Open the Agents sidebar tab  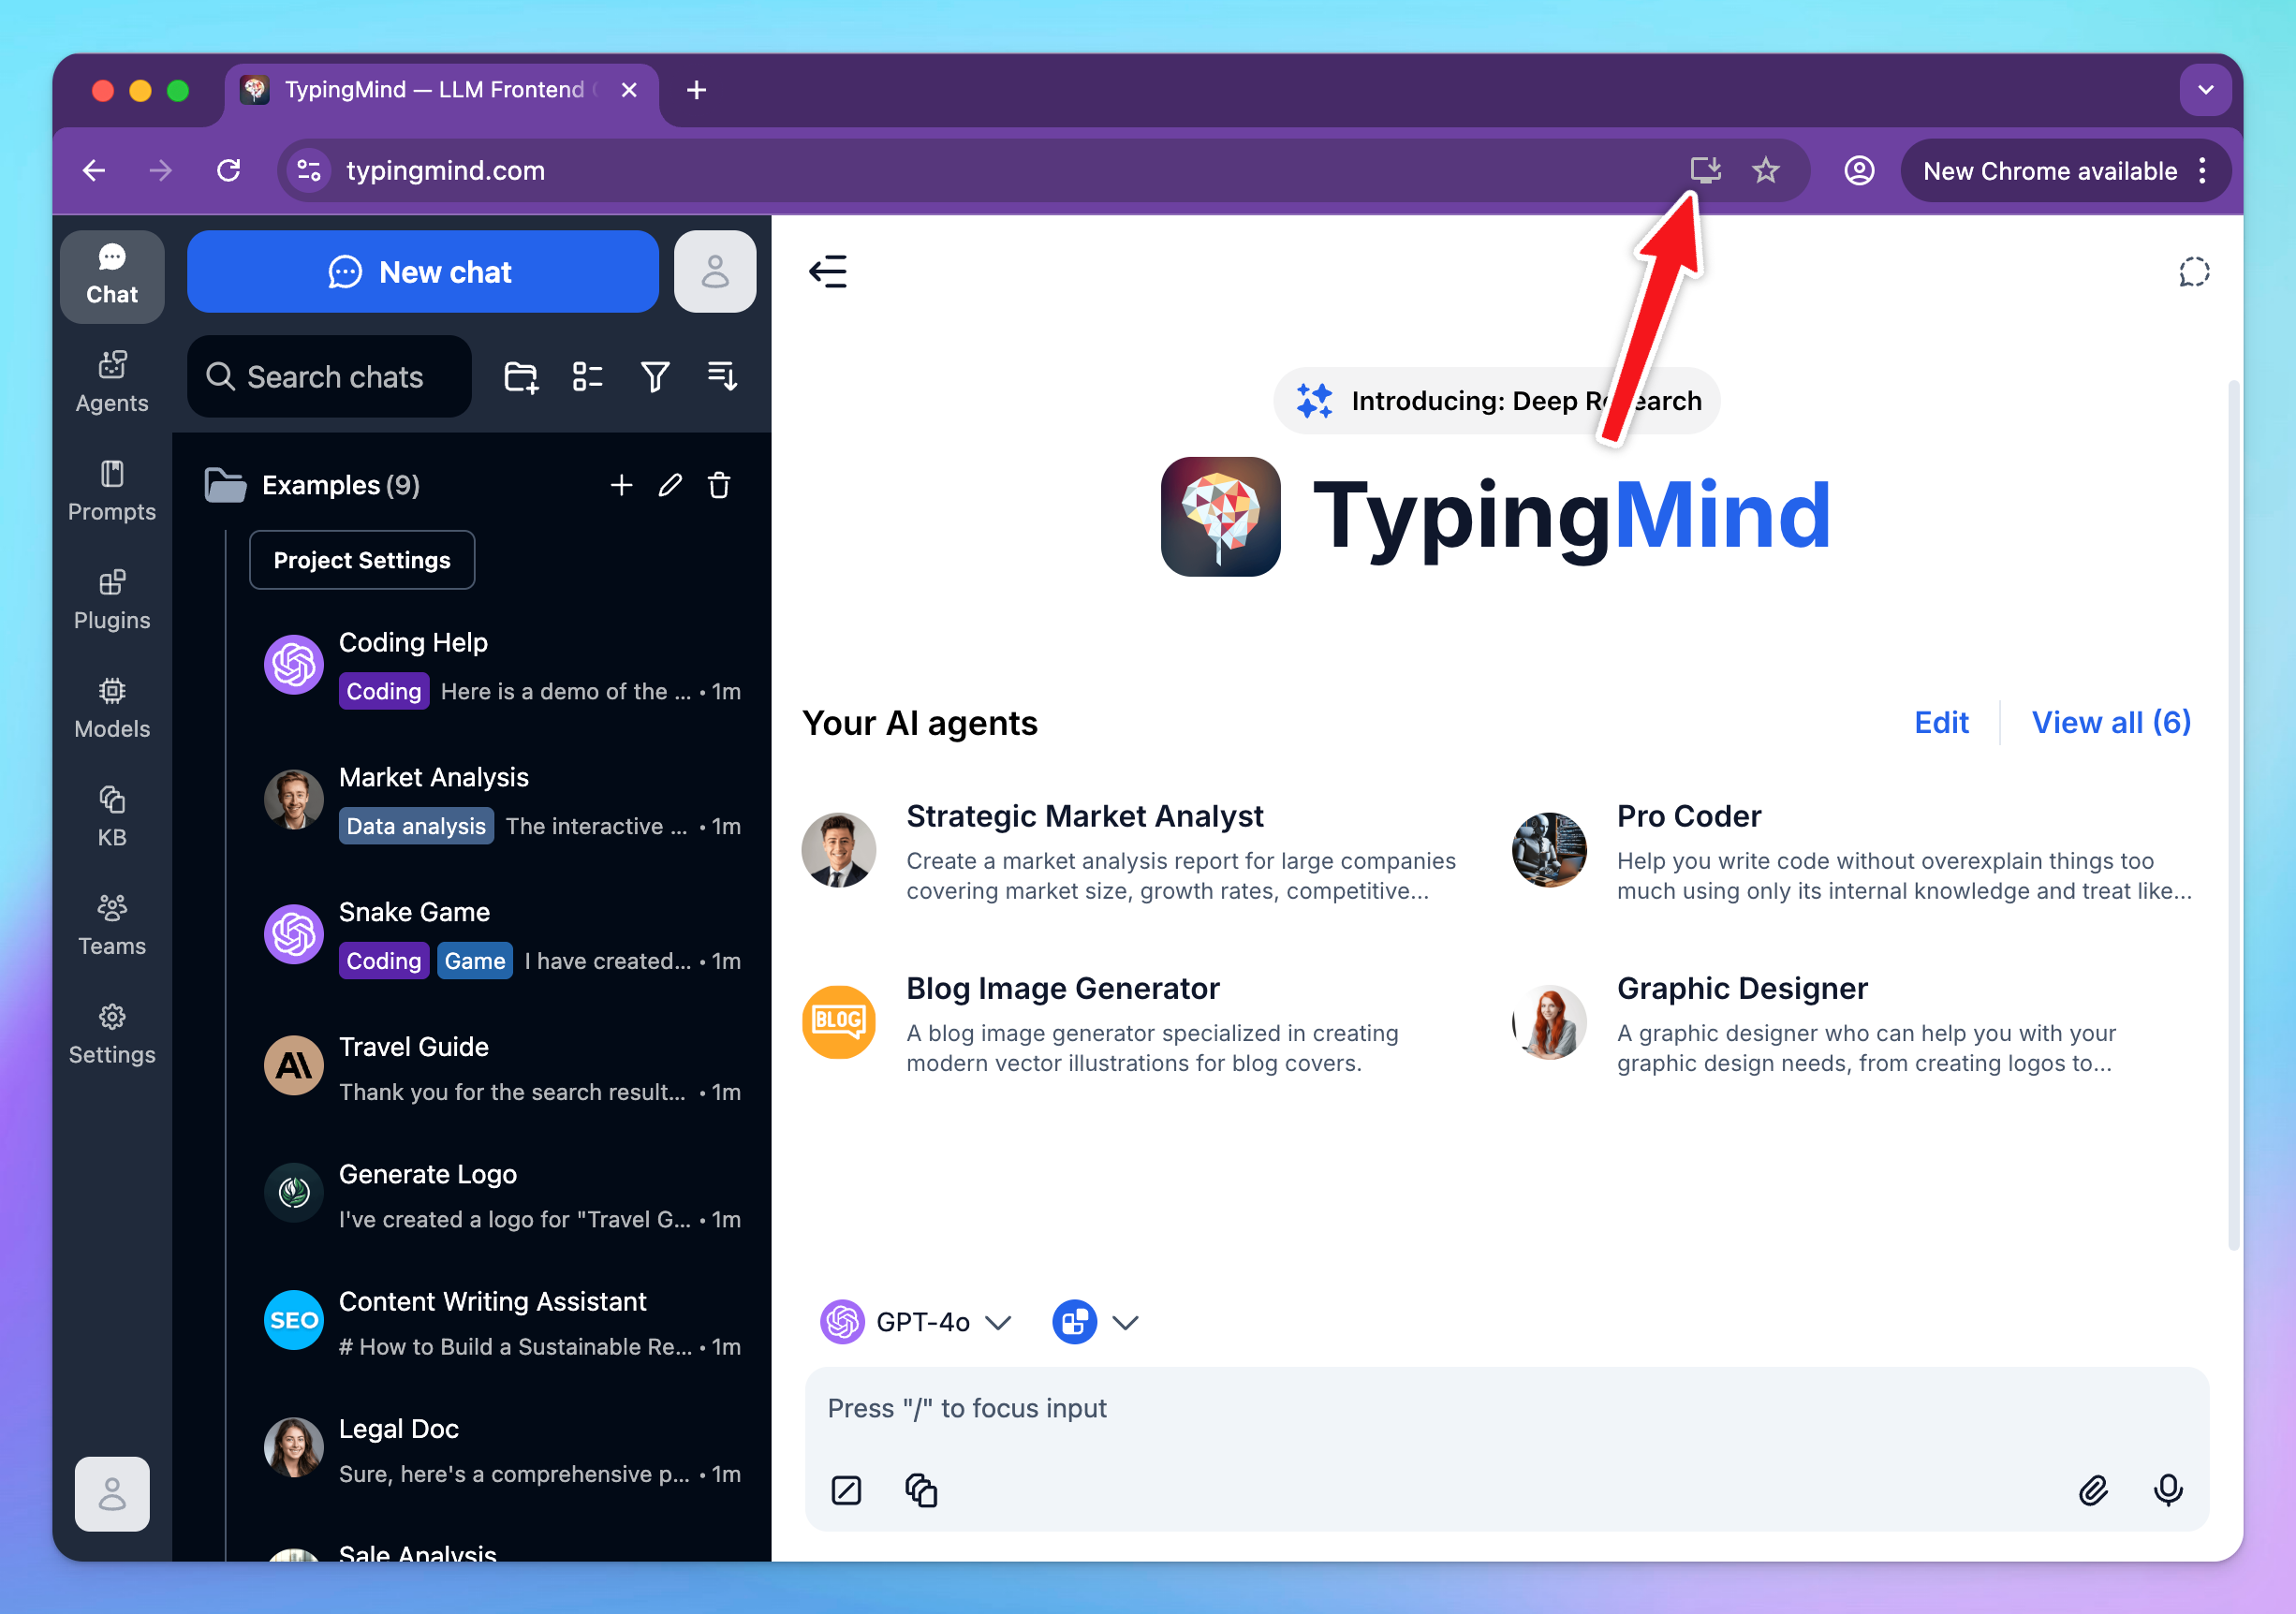tap(112, 382)
